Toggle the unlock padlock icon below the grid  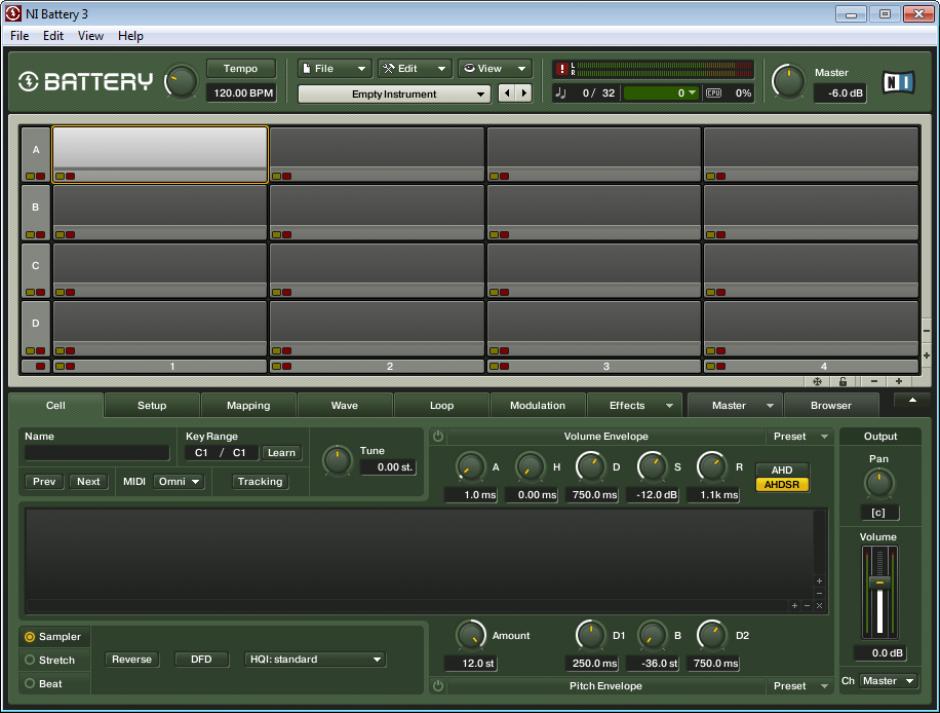[x=843, y=381]
